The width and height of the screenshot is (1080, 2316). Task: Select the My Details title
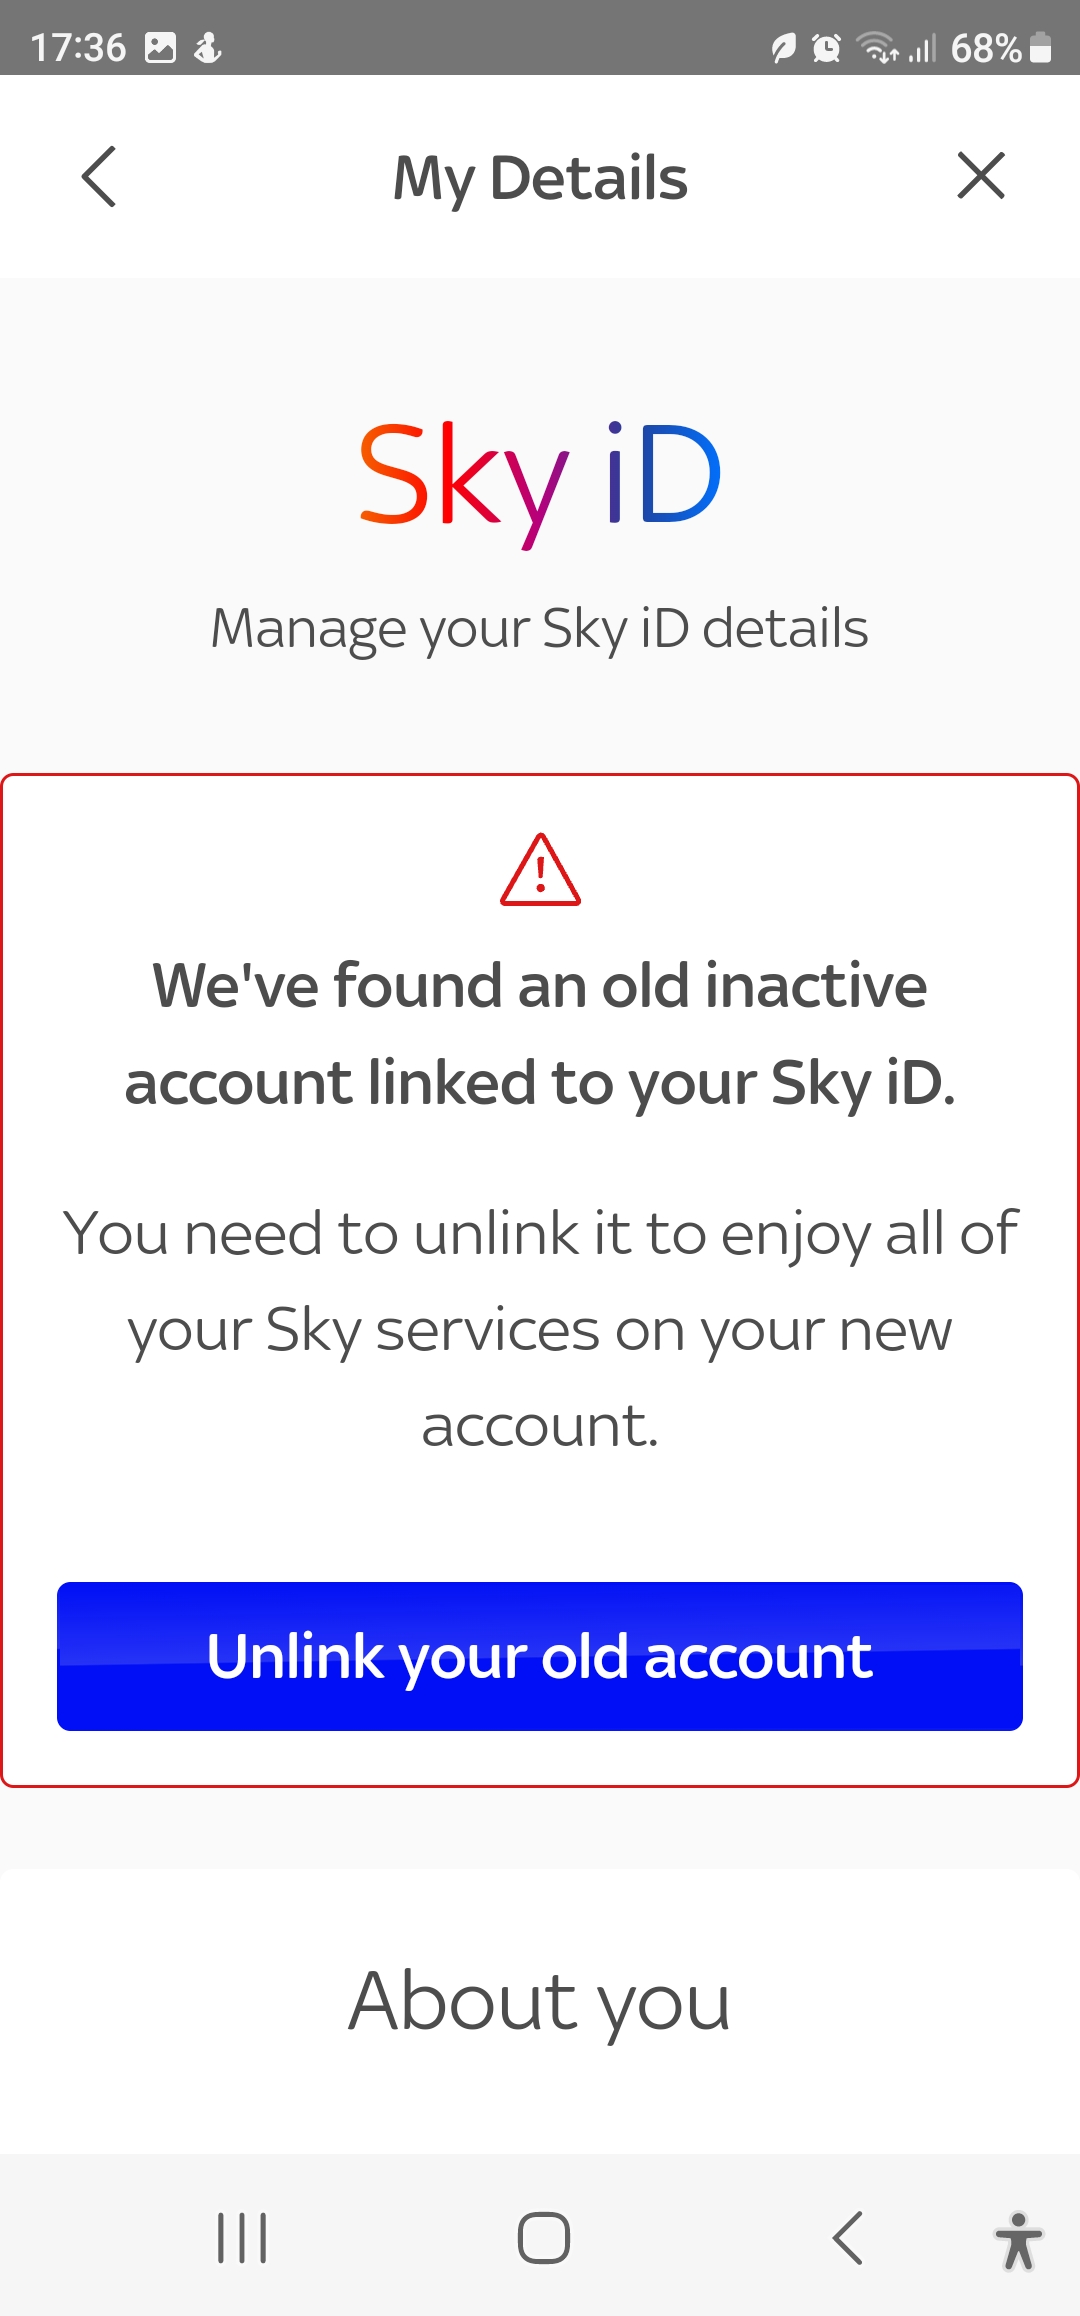540,177
